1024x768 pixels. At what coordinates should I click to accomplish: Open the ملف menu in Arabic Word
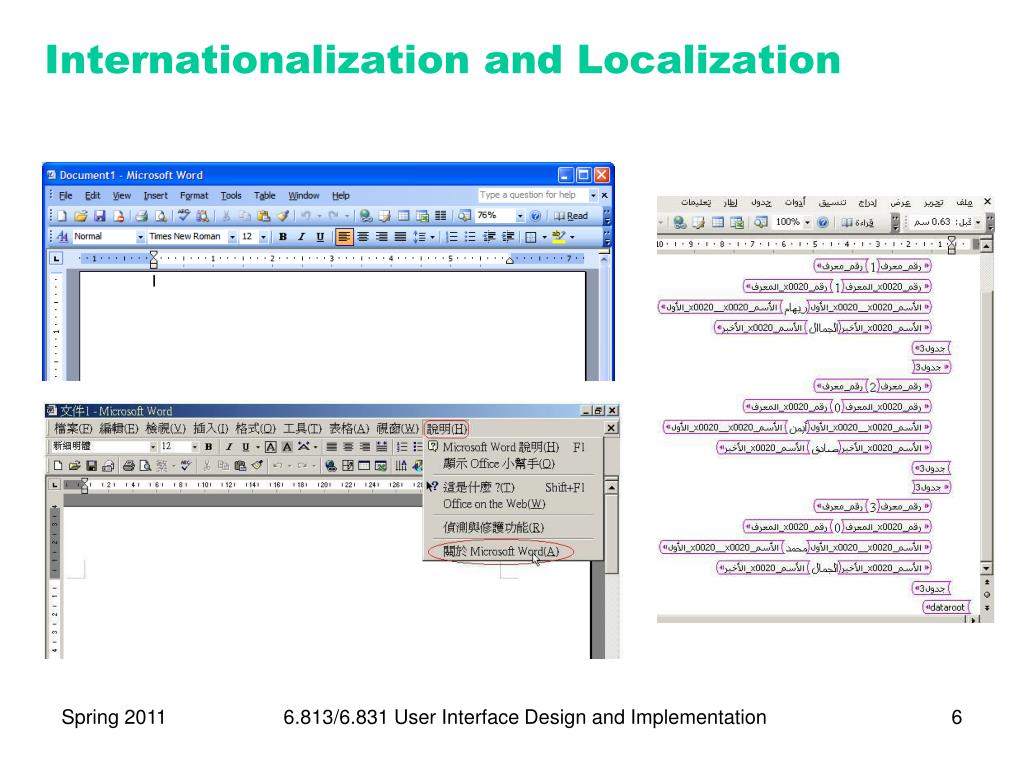point(964,202)
